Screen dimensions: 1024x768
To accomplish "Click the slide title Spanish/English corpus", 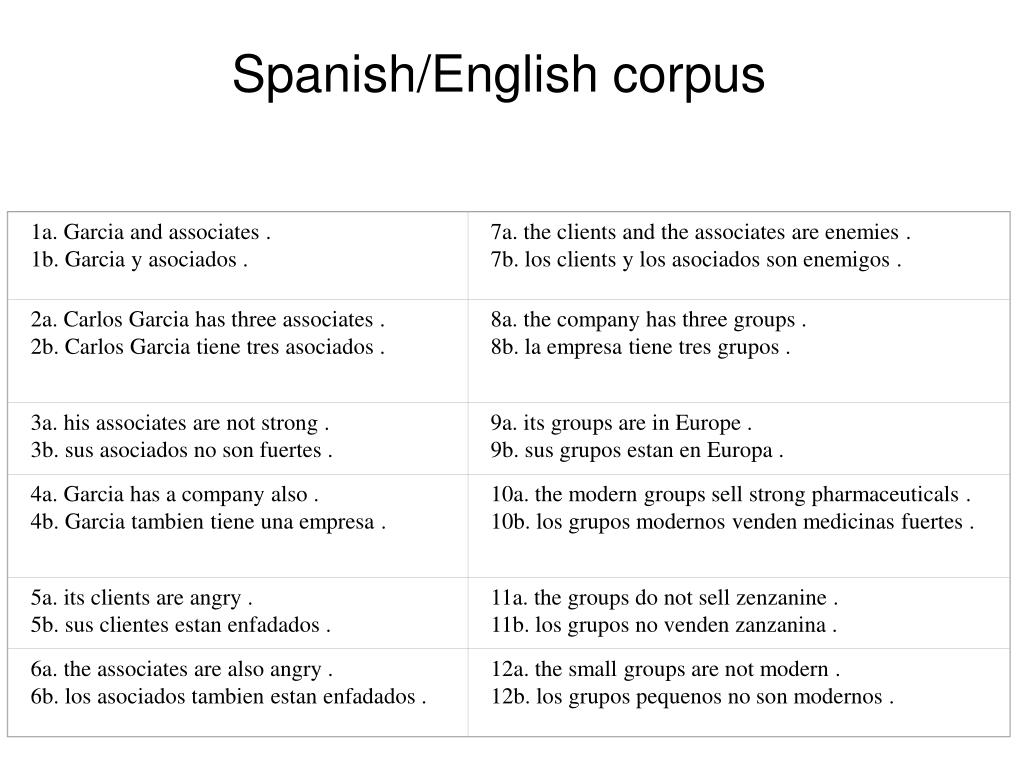I will click(x=498, y=75).
